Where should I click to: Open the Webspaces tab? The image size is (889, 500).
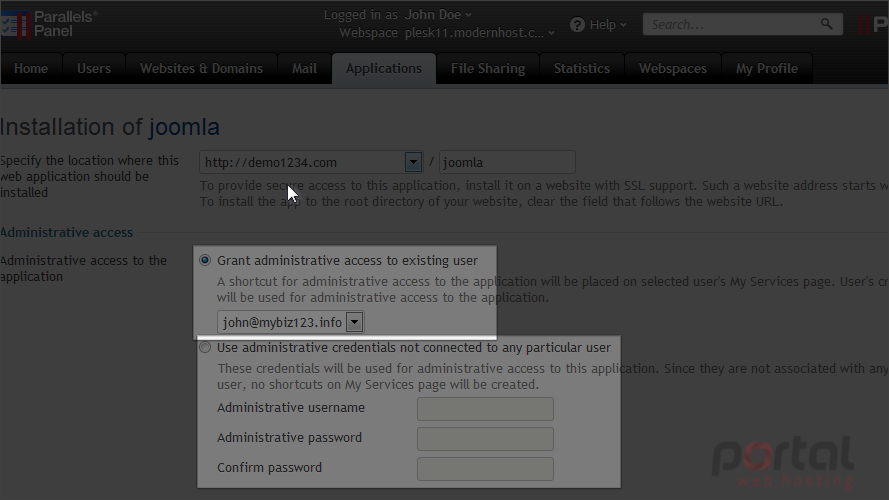coord(673,69)
